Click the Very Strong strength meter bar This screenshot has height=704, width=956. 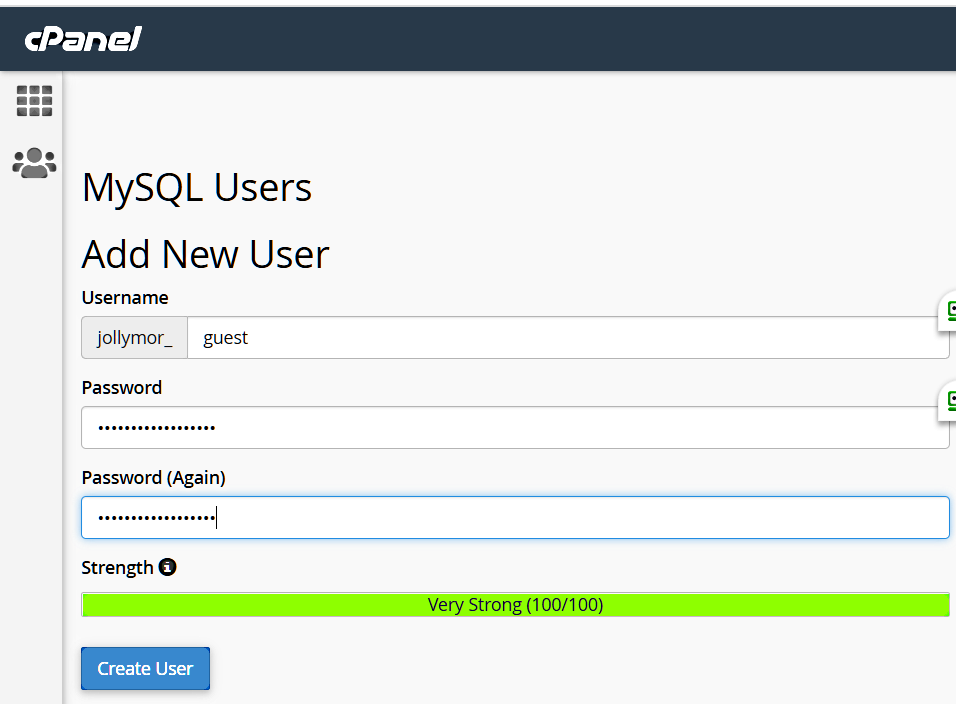(515, 605)
